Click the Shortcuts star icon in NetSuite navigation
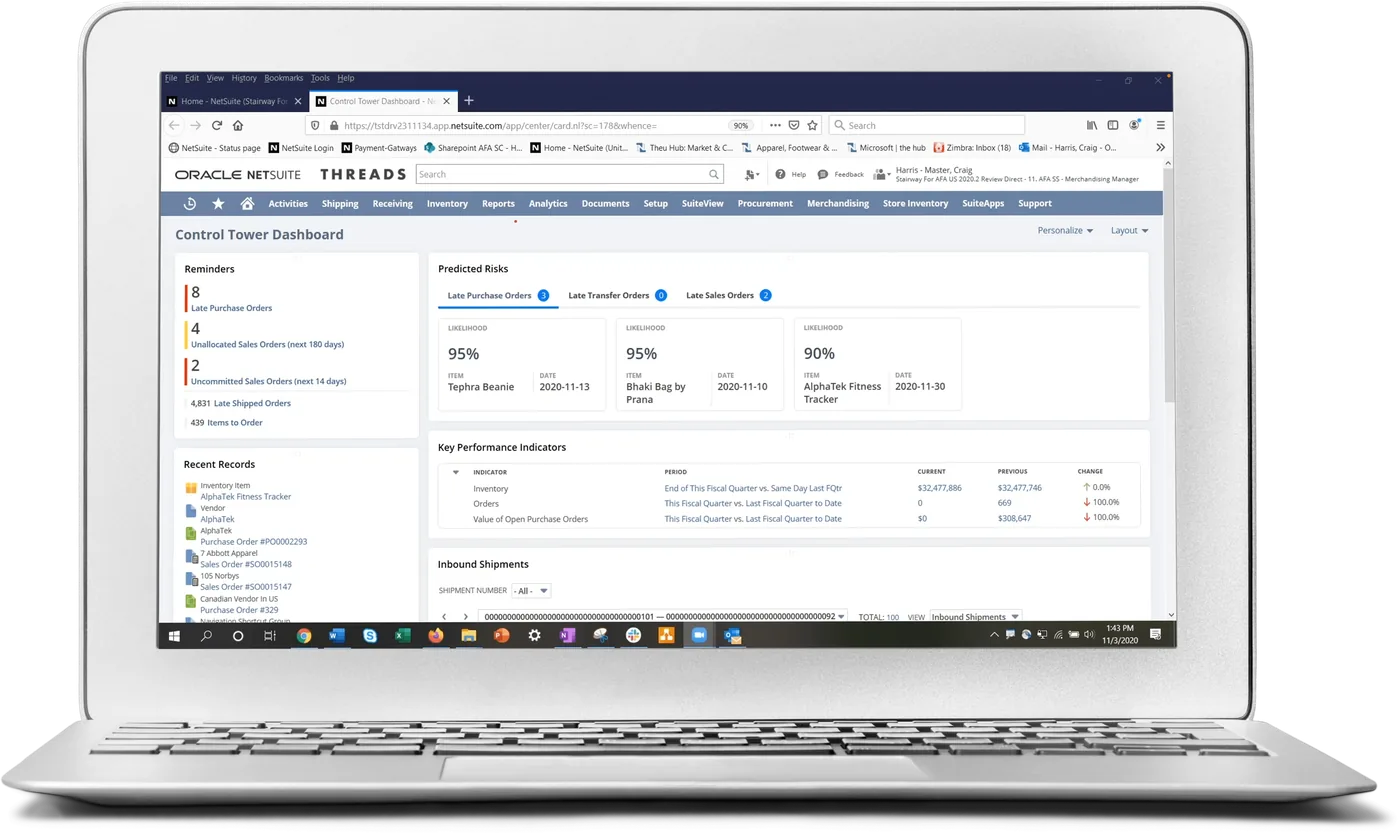The image size is (1400, 833). (x=218, y=203)
